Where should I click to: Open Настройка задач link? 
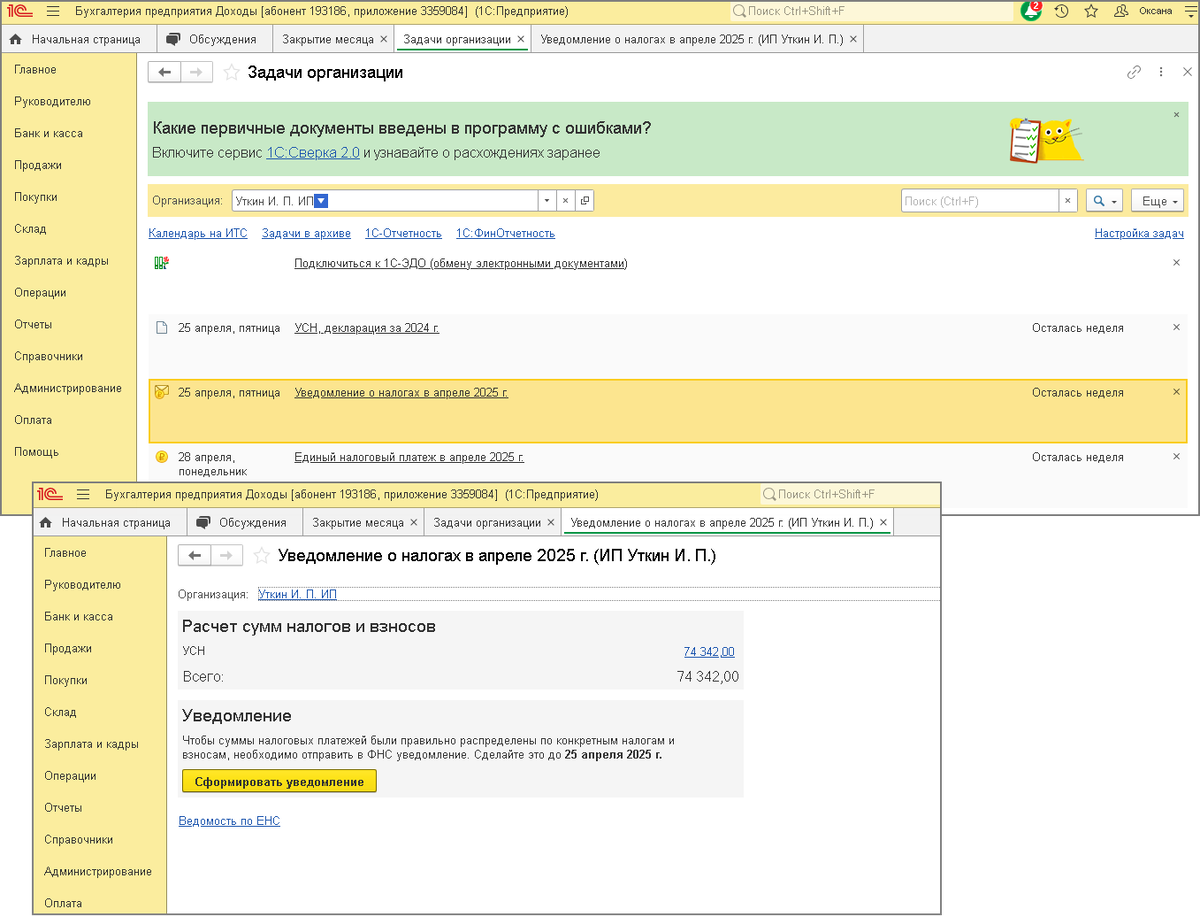coord(1139,233)
